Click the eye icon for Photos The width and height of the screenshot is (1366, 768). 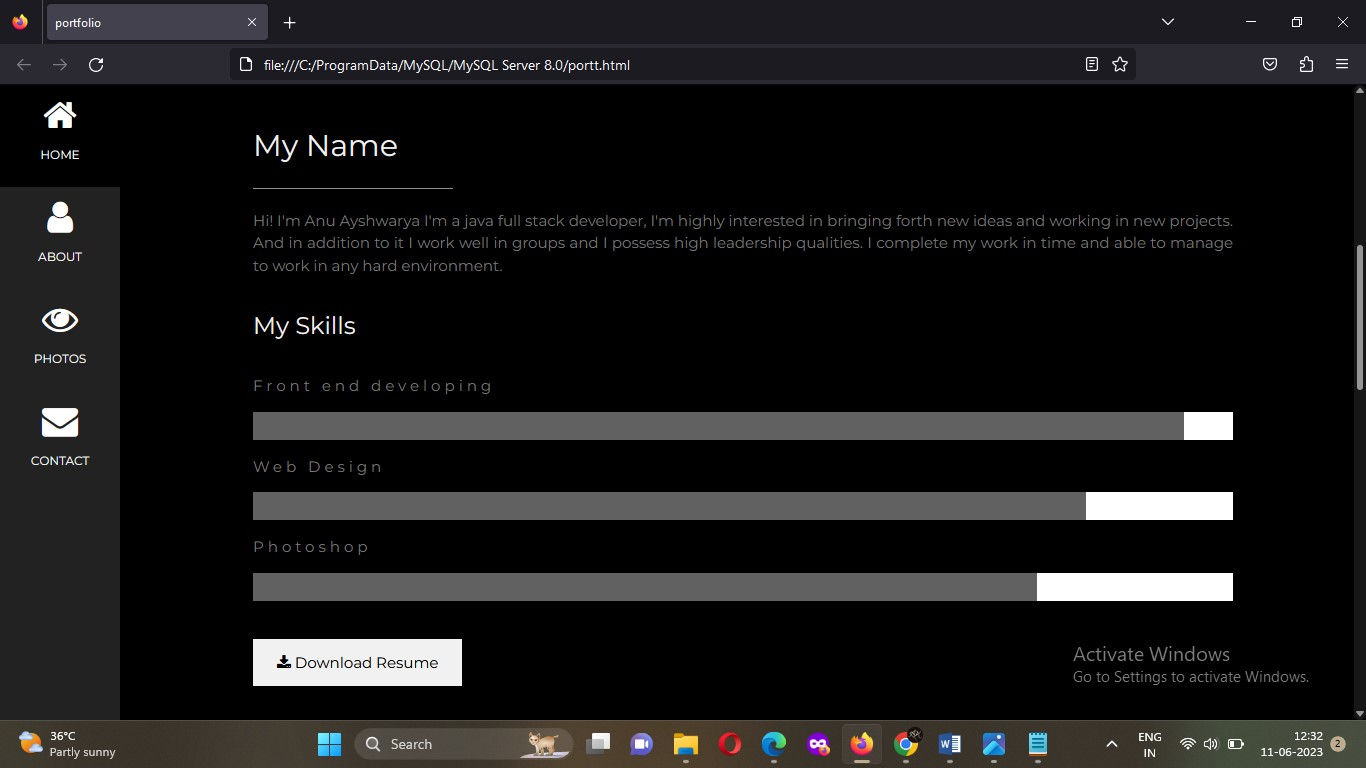[59, 319]
